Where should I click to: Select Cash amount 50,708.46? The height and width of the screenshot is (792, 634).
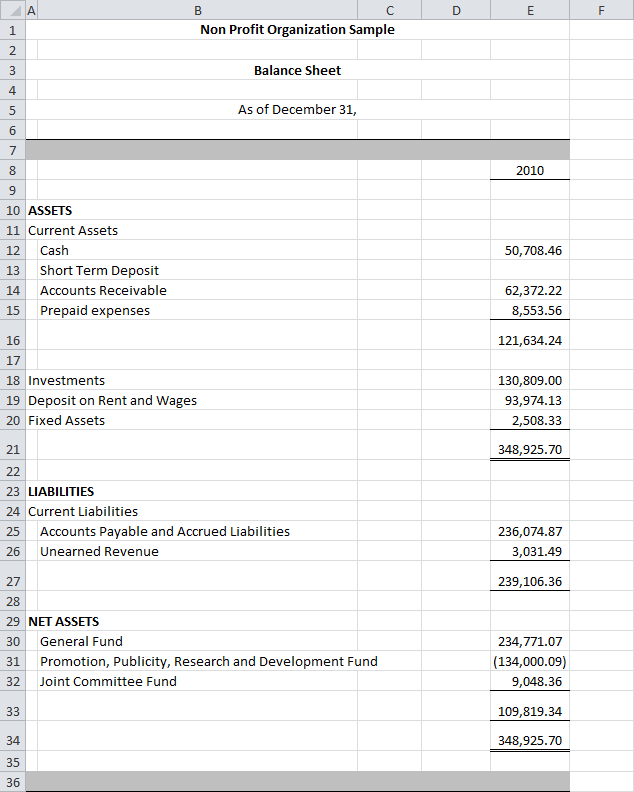pos(530,251)
